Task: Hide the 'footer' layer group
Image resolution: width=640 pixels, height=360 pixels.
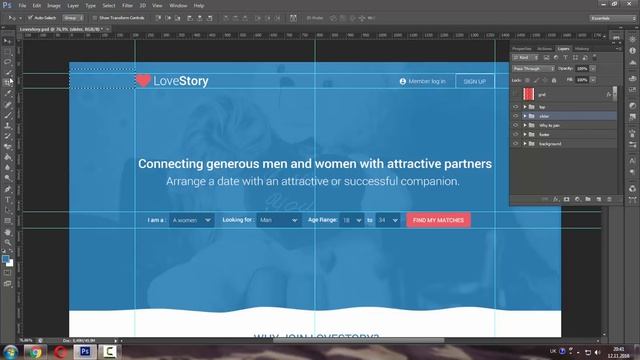Action: (x=515, y=134)
